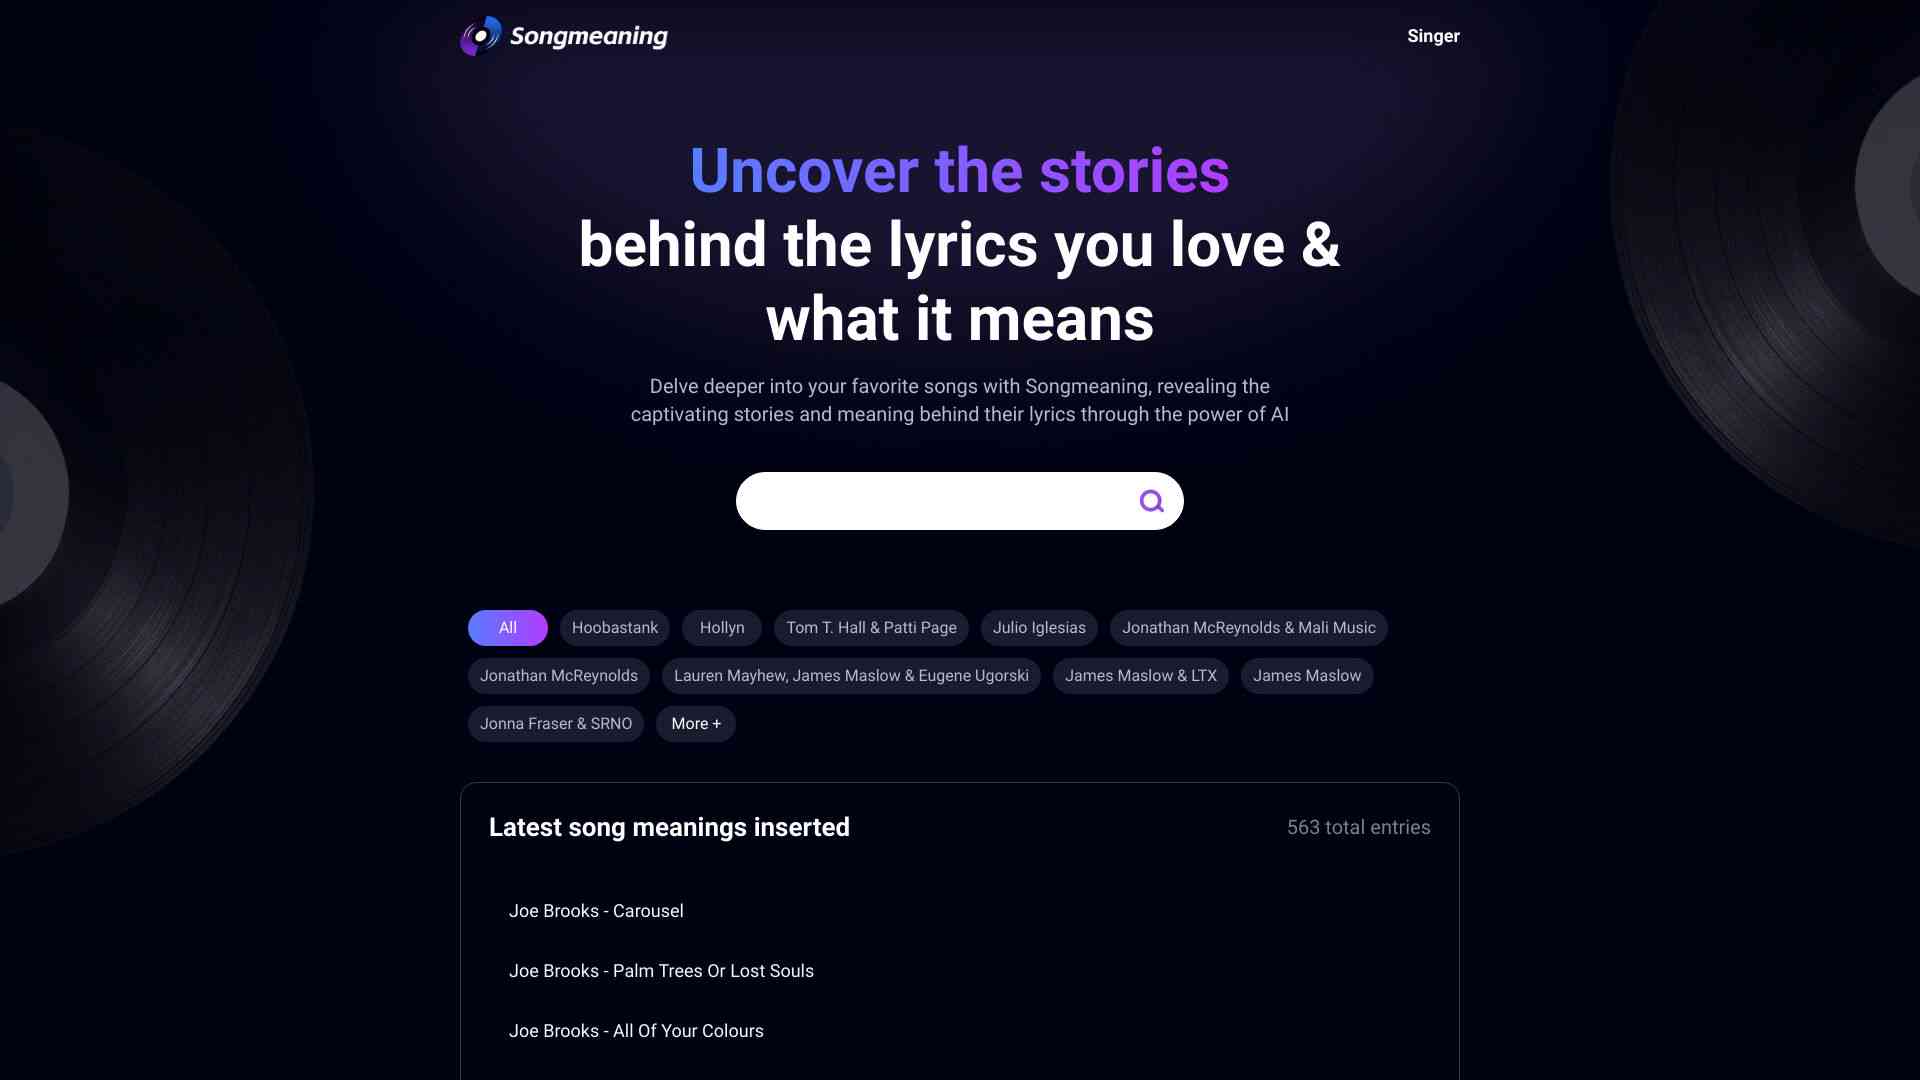Click 'Joe Brooks - Carousel' song entry
1920x1080 pixels.
(x=596, y=911)
